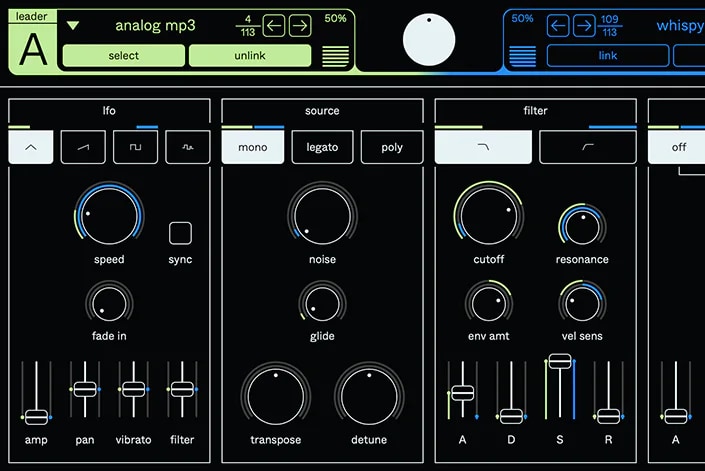Click the green stacked-lines icon for sound A
Image resolution: width=705 pixels, height=471 pixels.
coord(335,56)
